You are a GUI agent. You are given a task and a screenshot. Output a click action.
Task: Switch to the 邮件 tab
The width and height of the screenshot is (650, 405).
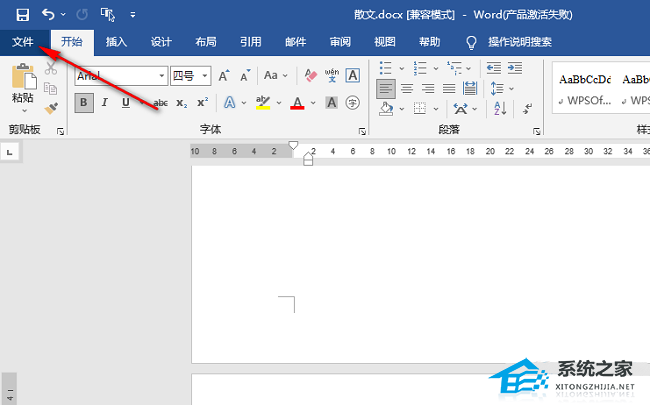296,42
